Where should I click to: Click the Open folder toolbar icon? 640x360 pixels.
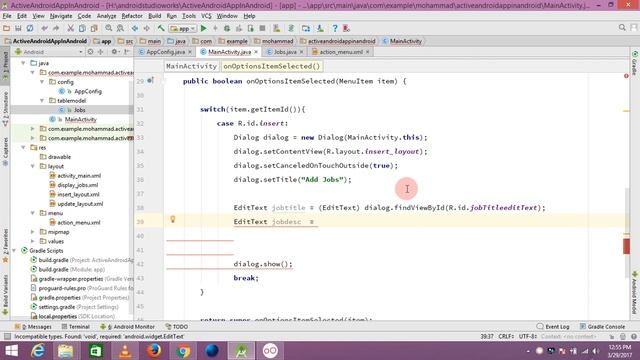pyautogui.click(x=7, y=28)
